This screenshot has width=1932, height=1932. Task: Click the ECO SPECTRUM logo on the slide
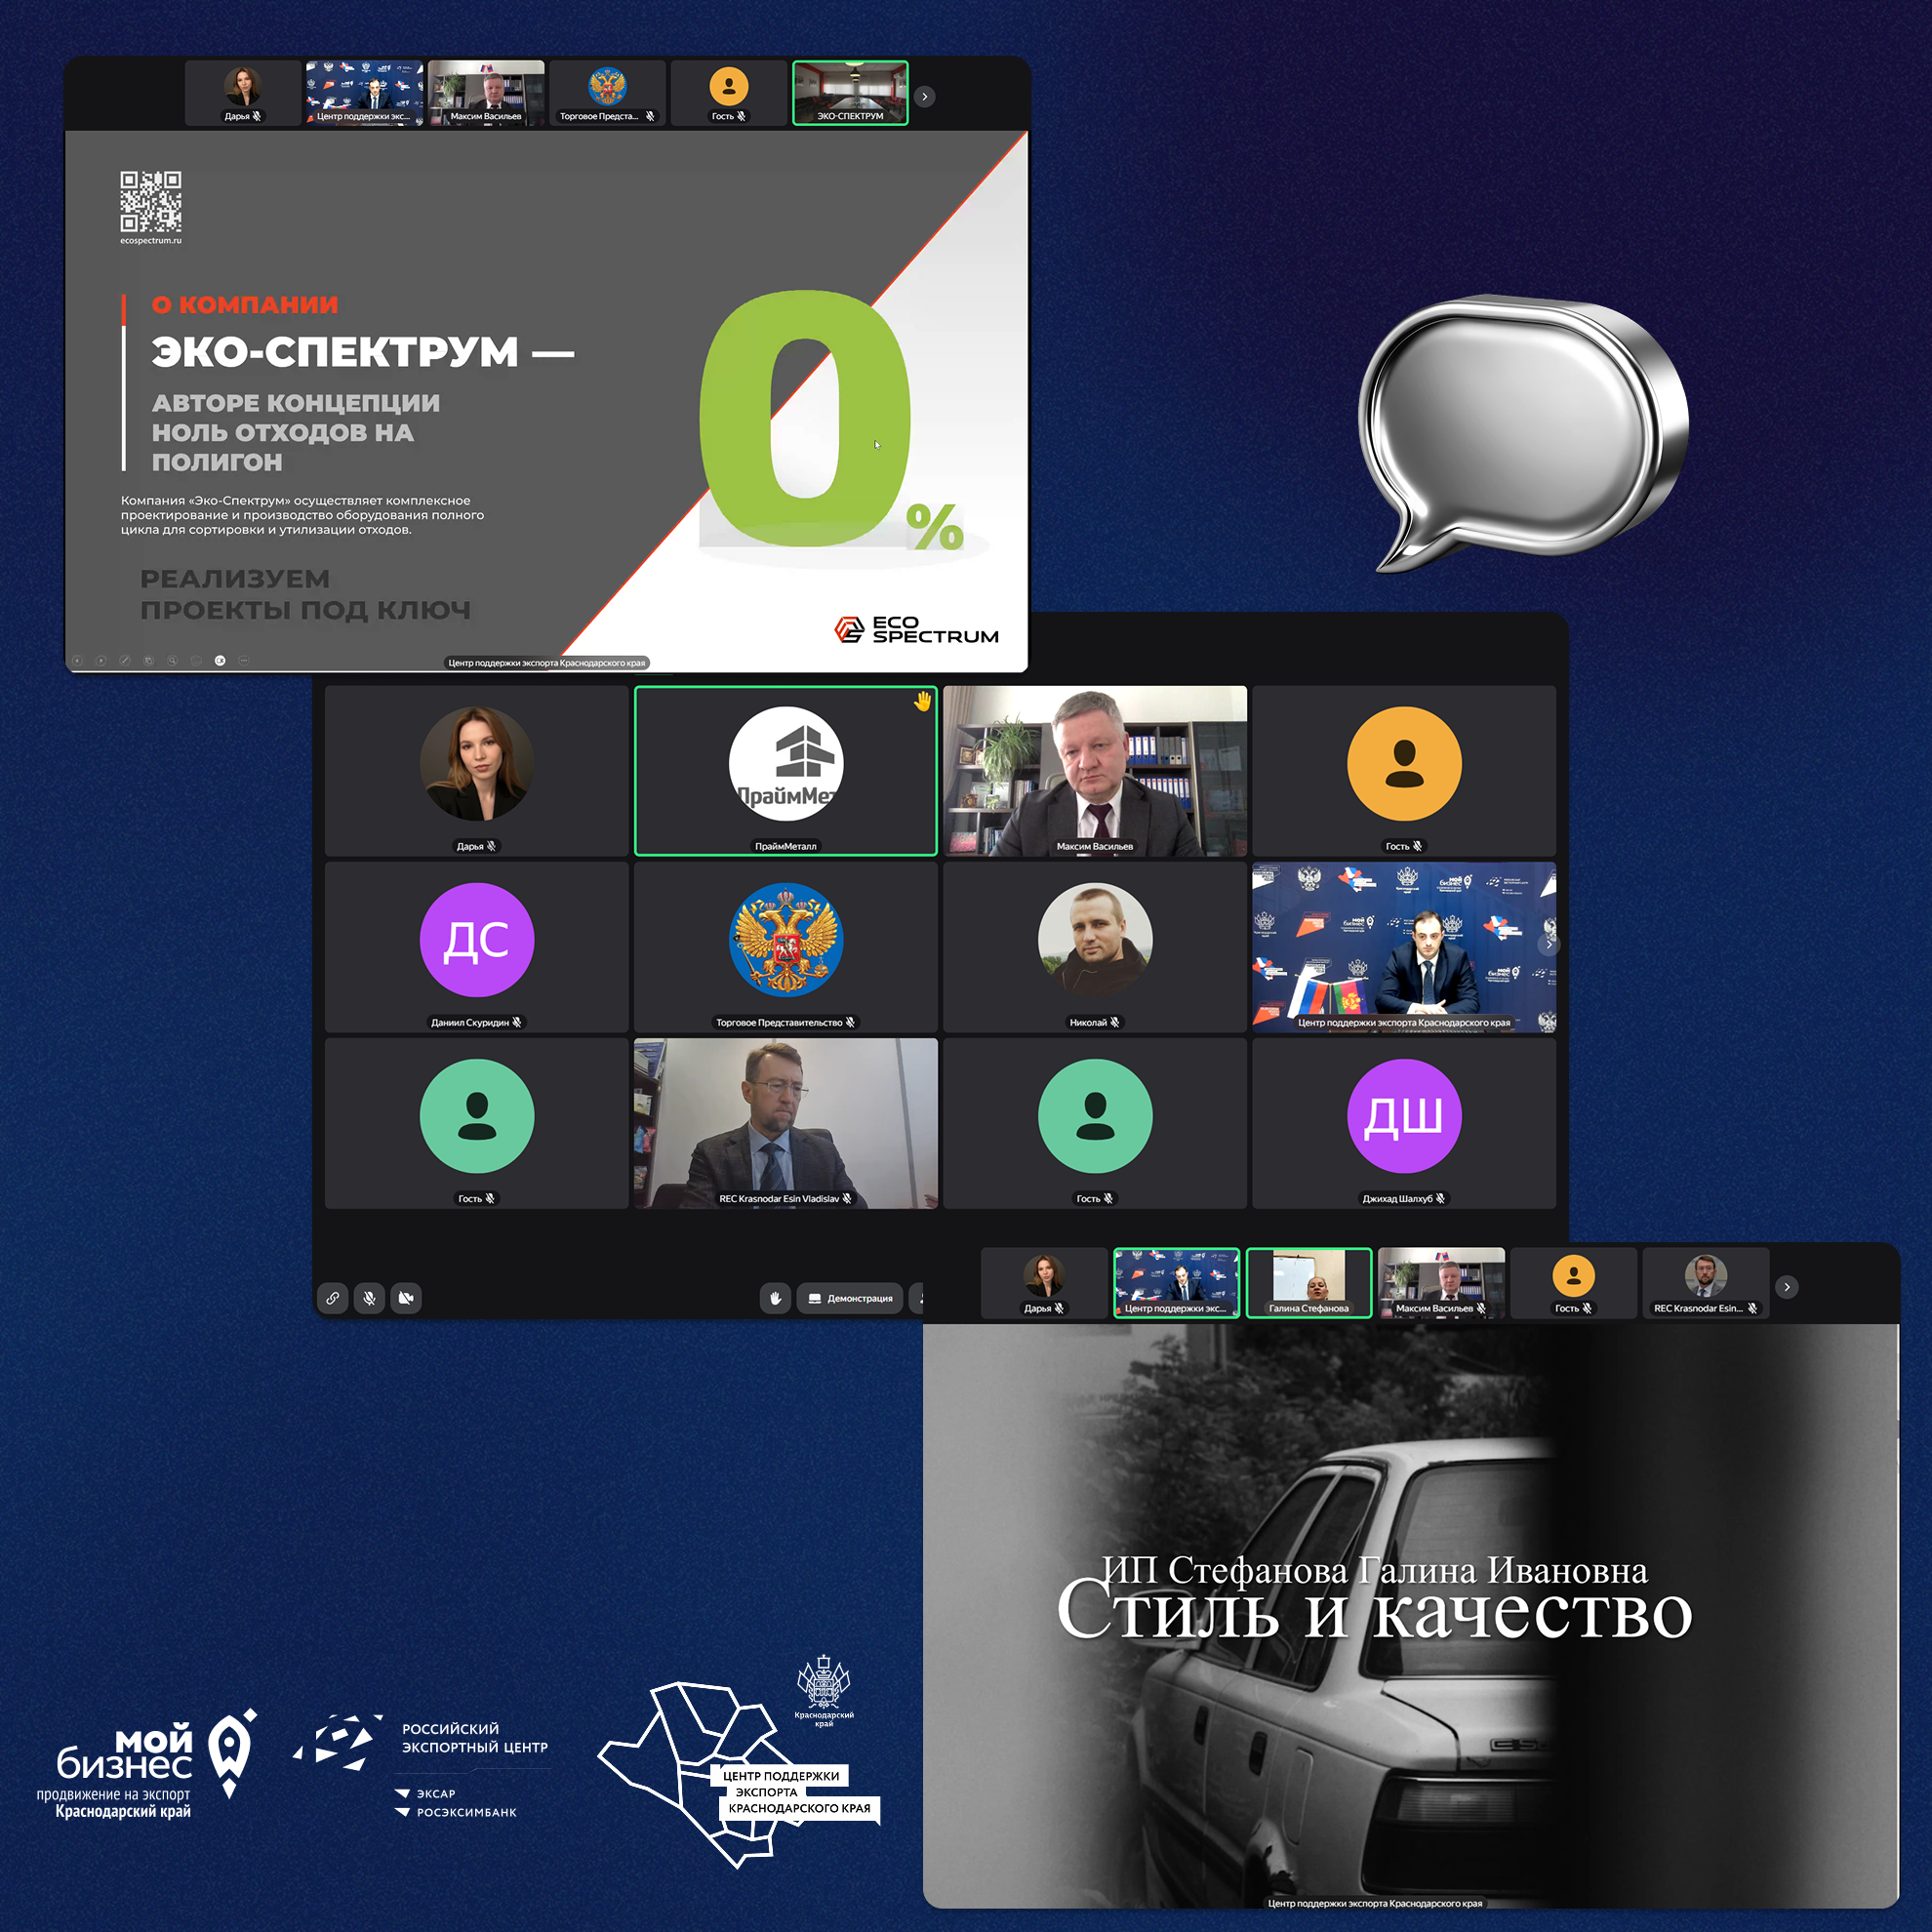point(916,629)
